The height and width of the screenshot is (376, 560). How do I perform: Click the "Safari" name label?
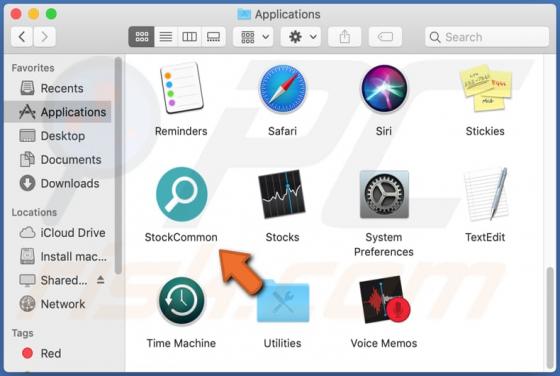pyautogui.click(x=282, y=131)
